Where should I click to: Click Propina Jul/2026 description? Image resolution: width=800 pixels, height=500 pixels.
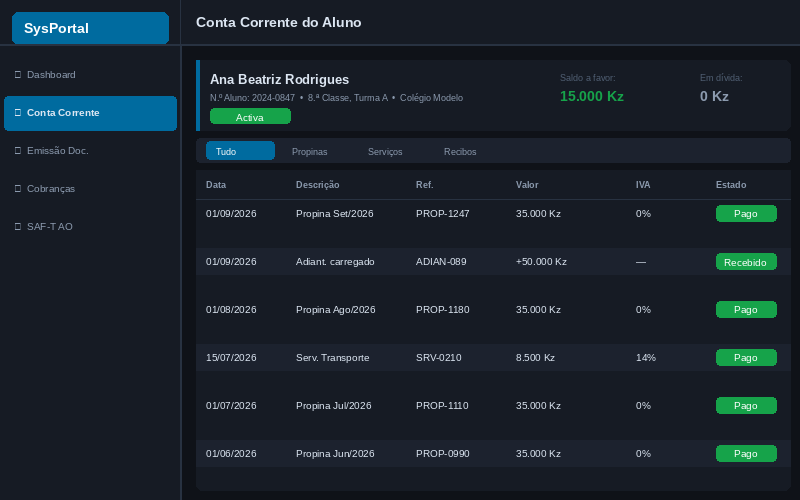(333, 406)
